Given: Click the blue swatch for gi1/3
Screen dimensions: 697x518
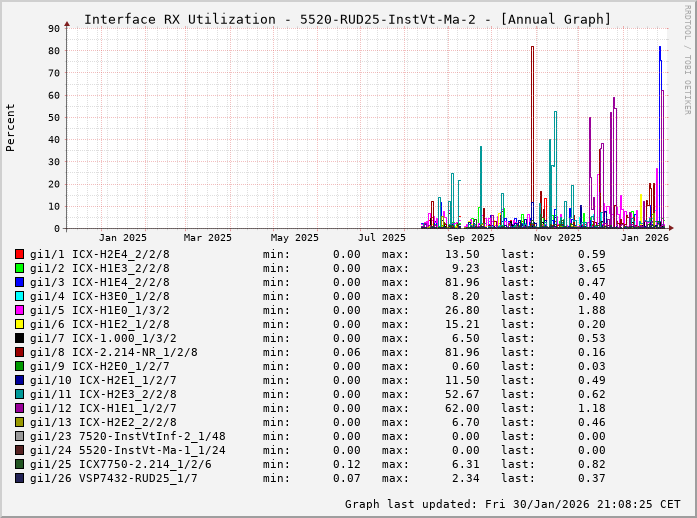Looking at the screenshot, I should pos(20,282).
